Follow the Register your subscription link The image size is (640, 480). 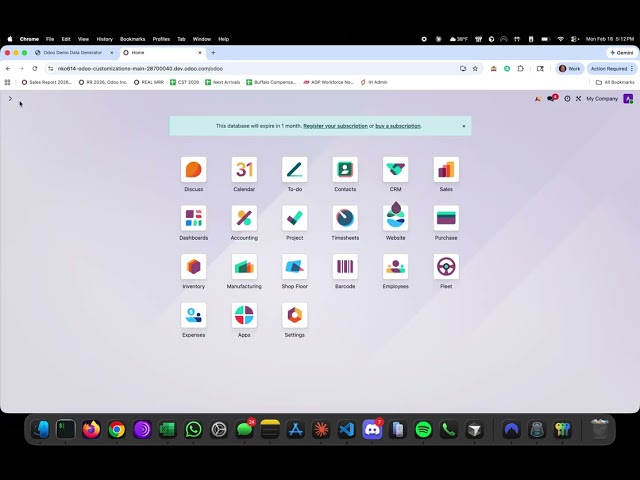336,126
